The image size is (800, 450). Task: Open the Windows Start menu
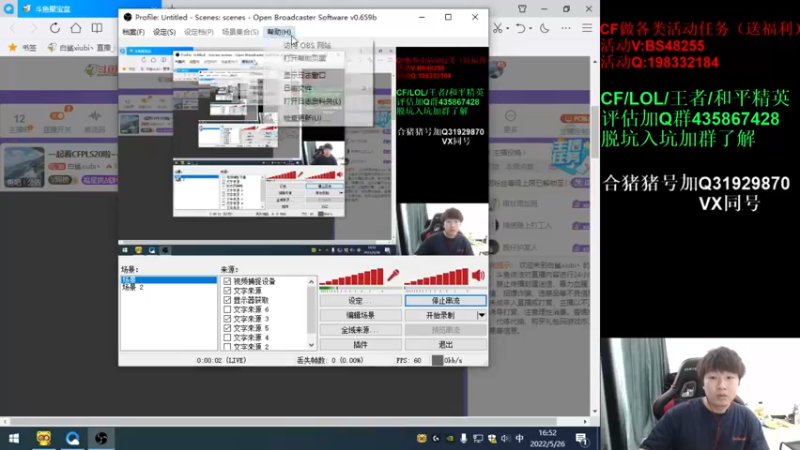point(14,438)
